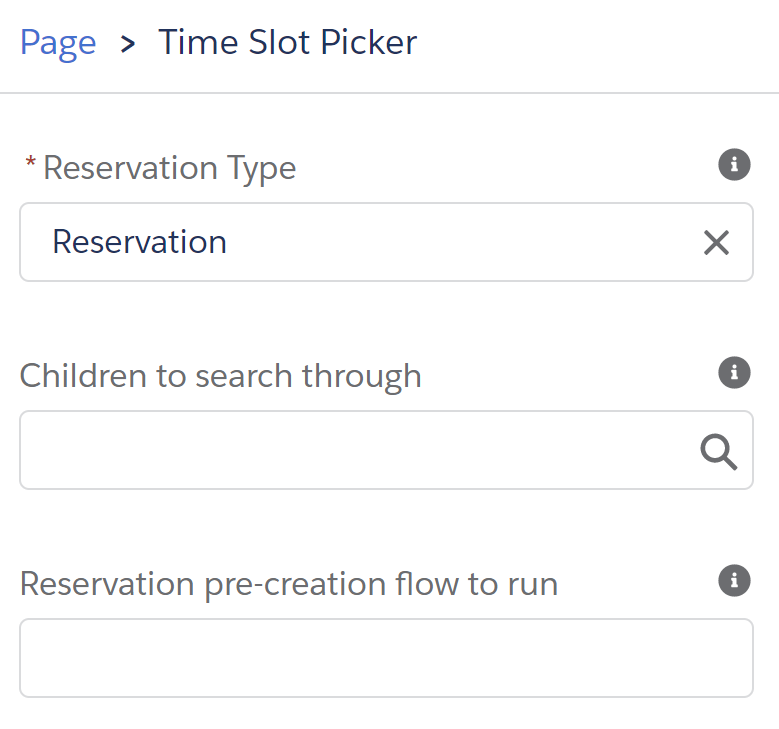Focus the Children to search through lookup field
Screen dimensions: 779x729
tap(360, 451)
